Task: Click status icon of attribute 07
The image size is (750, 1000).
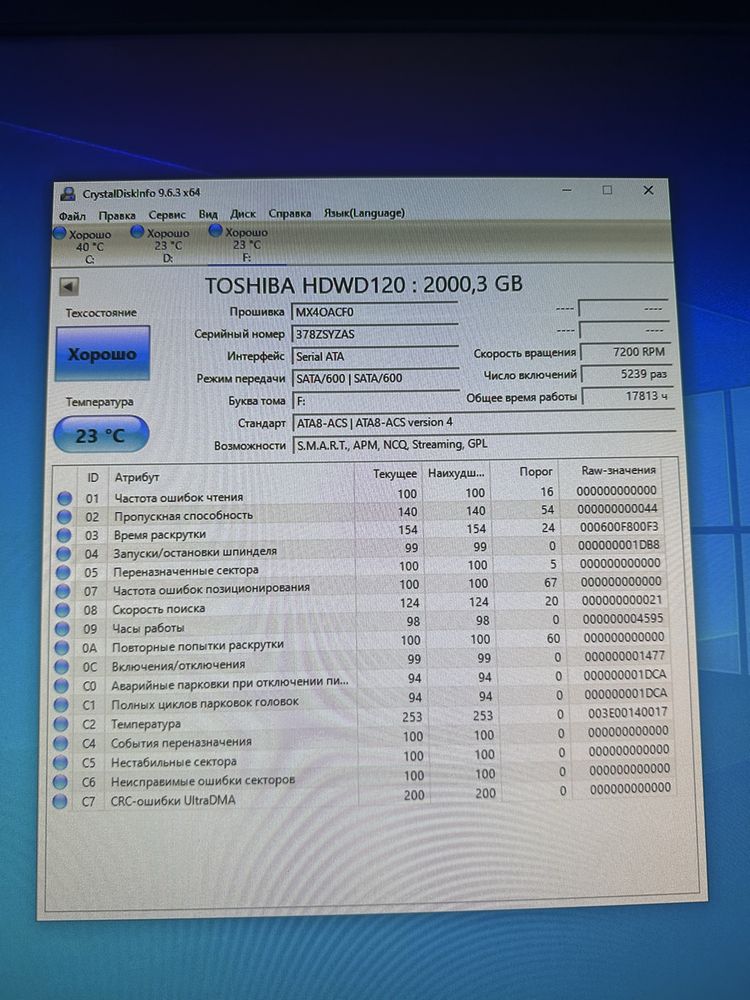Action: pyautogui.click(x=63, y=591)
